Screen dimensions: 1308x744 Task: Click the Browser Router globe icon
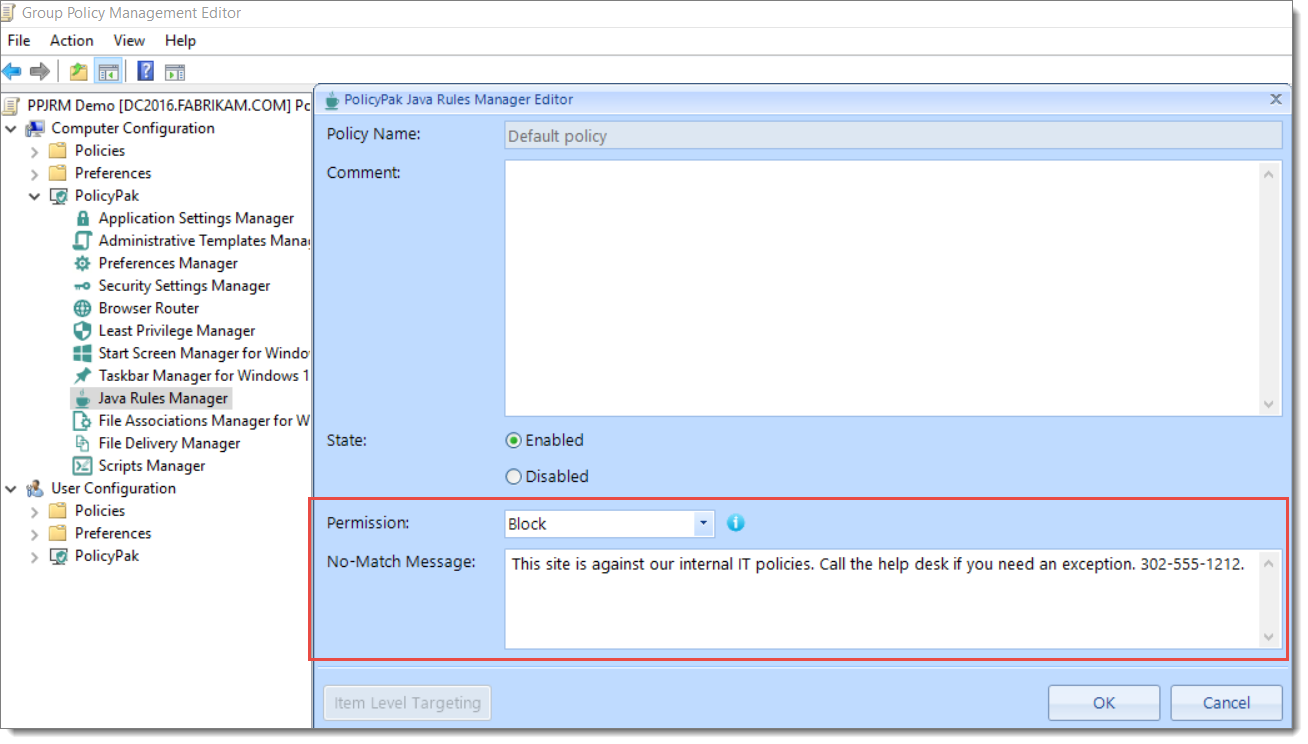point(83,308)
